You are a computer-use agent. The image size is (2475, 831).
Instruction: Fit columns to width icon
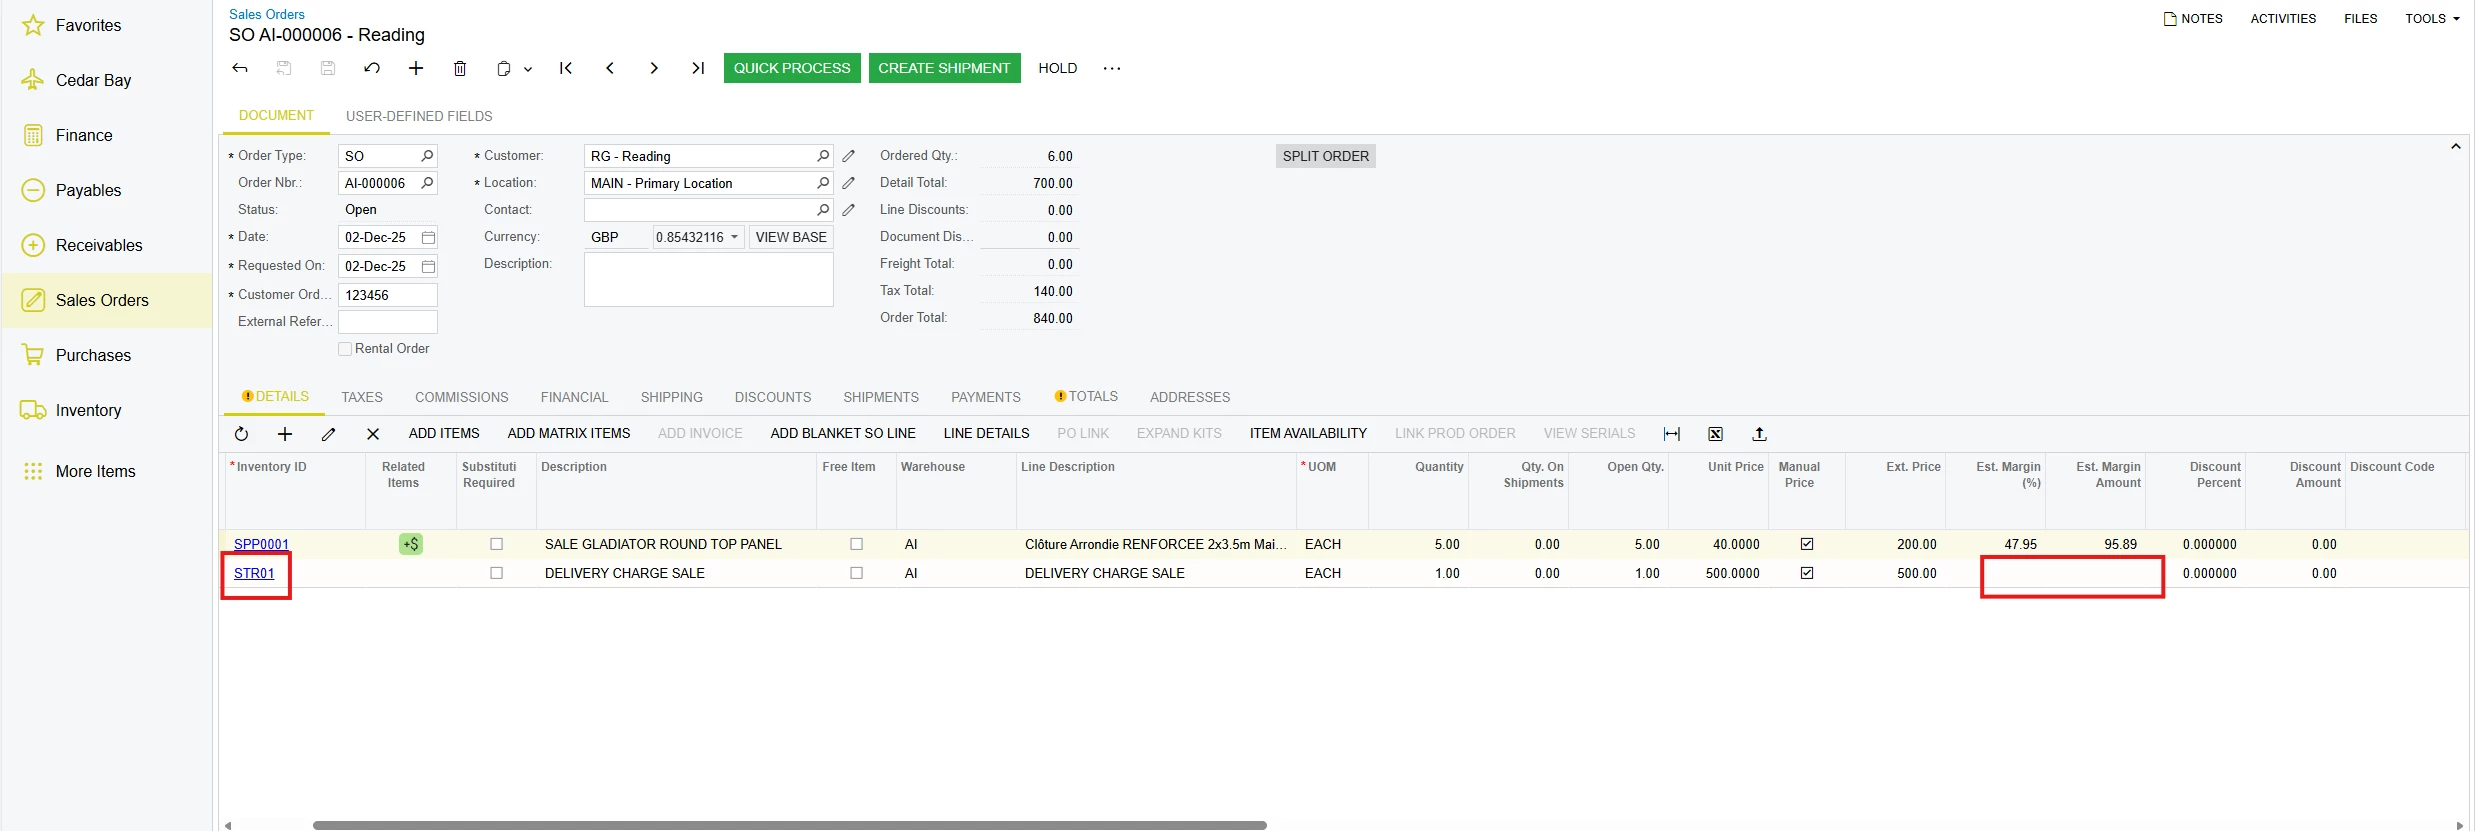[x=1672, y=434]
